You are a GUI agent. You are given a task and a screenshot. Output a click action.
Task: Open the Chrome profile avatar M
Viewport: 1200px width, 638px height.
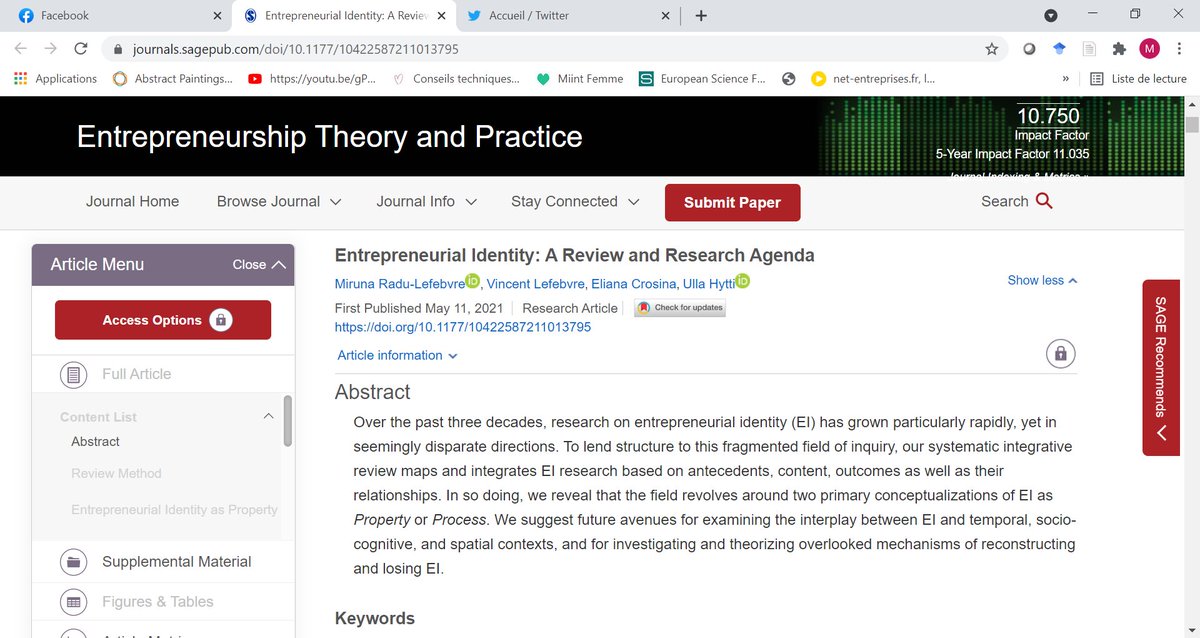(x=1149, y=48)
